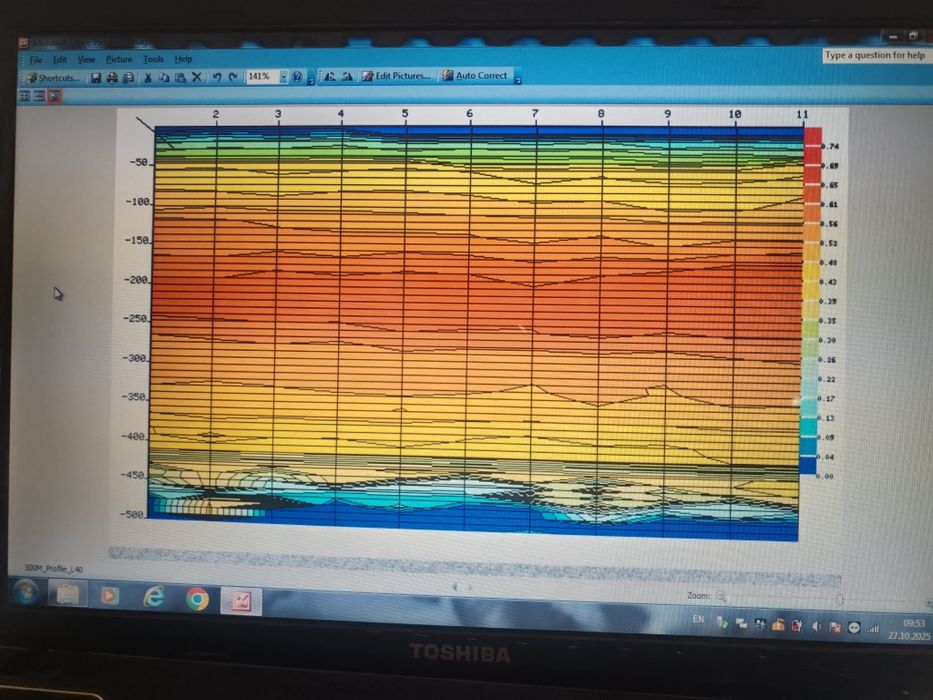Screen dimensions: 933x700
Task: Open the Shortcuts pane button
Action: coord(52,78)
